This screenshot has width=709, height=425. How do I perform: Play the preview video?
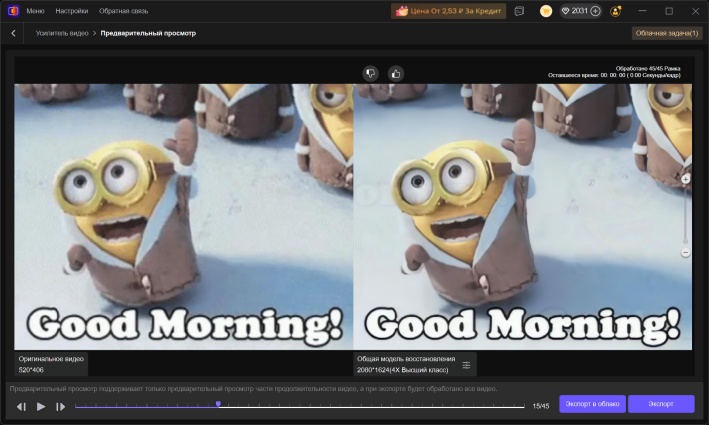[41, 406]
